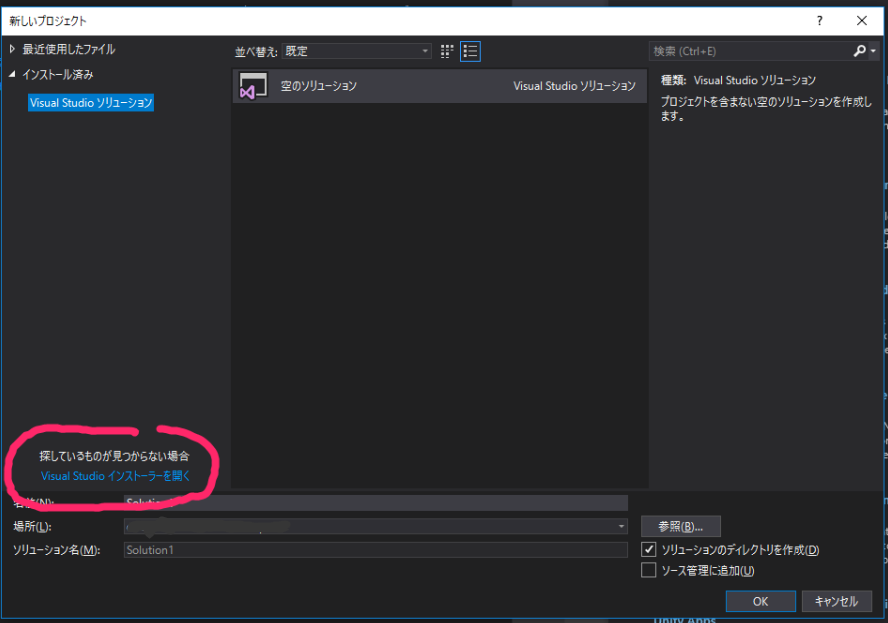Select the 空のソリューション template row
The width and height of the screenshot is (888, 623).
pyautogui.click(x=439, y=86)
